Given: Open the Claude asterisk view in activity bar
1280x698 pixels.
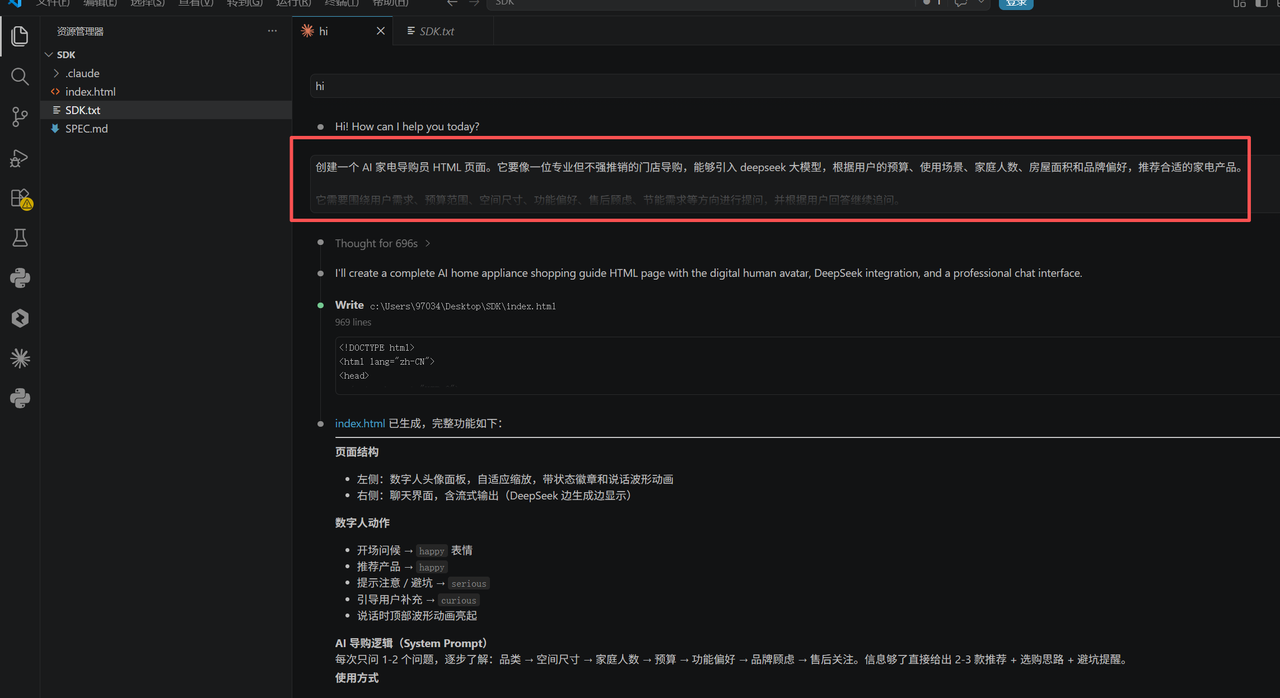Looking at the screenshot, I should point(19,358).
